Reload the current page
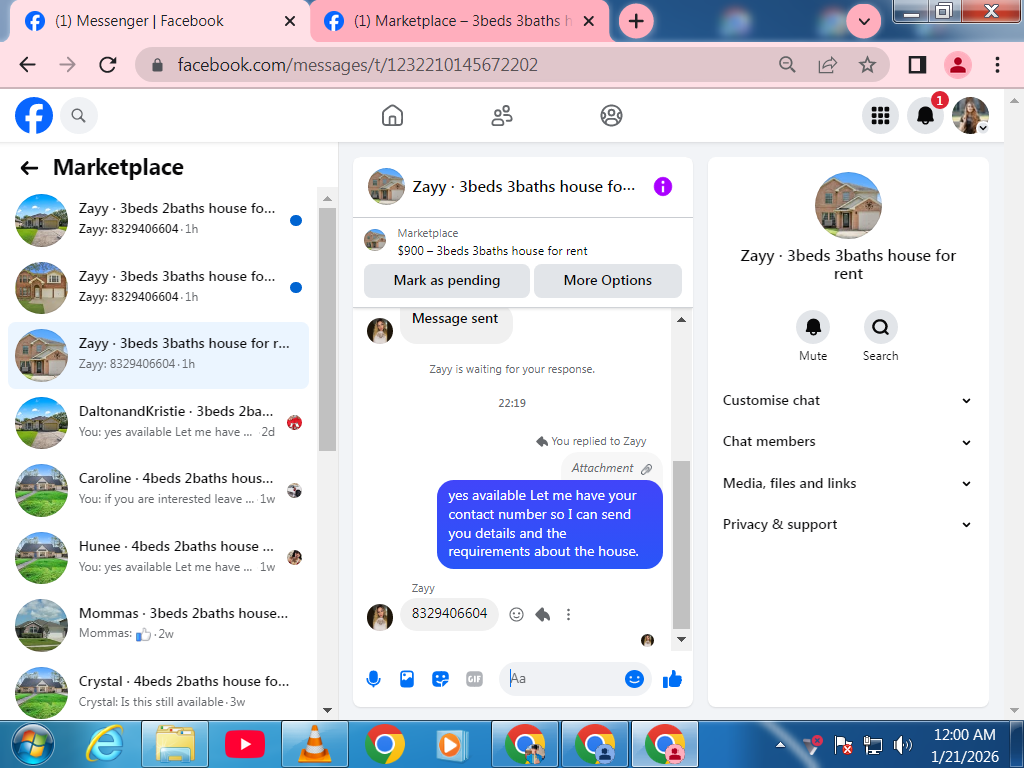Viewport: 1024px width, 768px height. 108,65
